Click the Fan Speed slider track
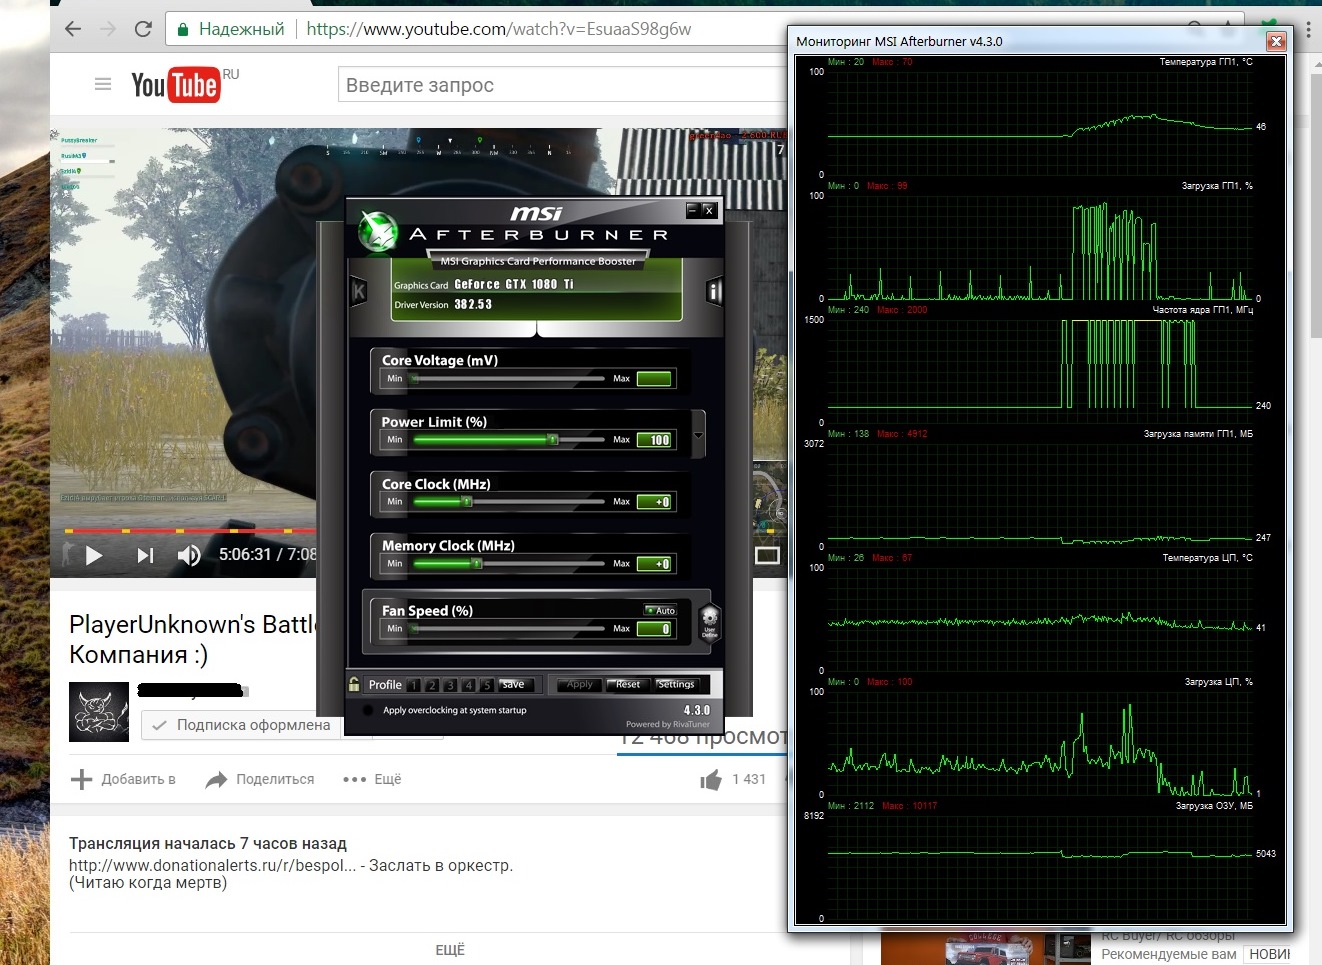The image size is (1322, 965). tap(509, 629)
